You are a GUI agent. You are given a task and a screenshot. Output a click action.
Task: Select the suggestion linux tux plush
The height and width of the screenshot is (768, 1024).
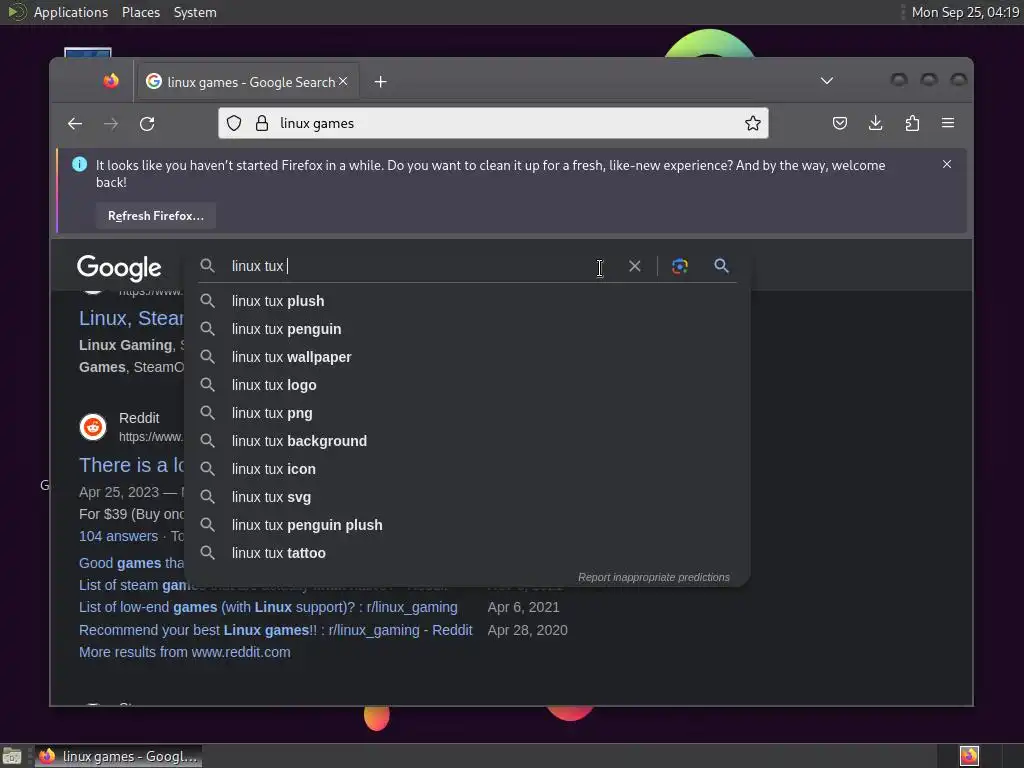pos(467,301)
